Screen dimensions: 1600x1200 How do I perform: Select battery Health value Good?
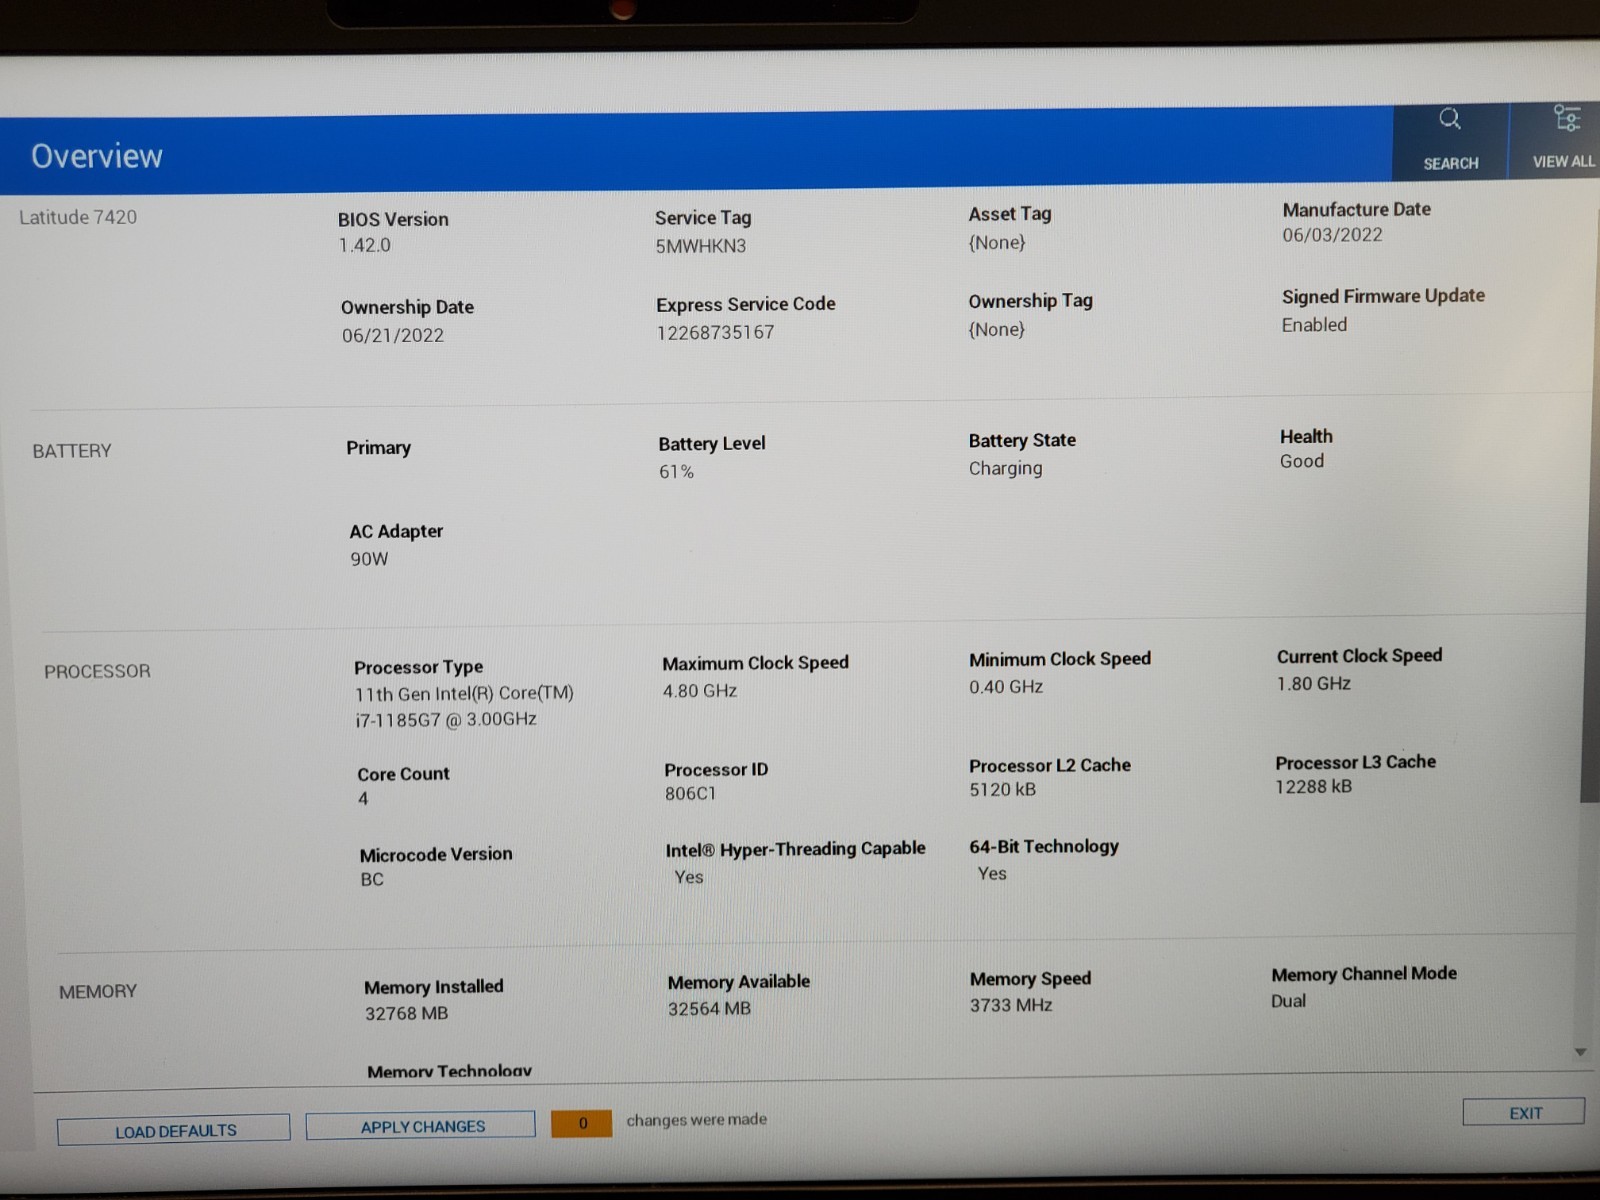[1302, 461]
